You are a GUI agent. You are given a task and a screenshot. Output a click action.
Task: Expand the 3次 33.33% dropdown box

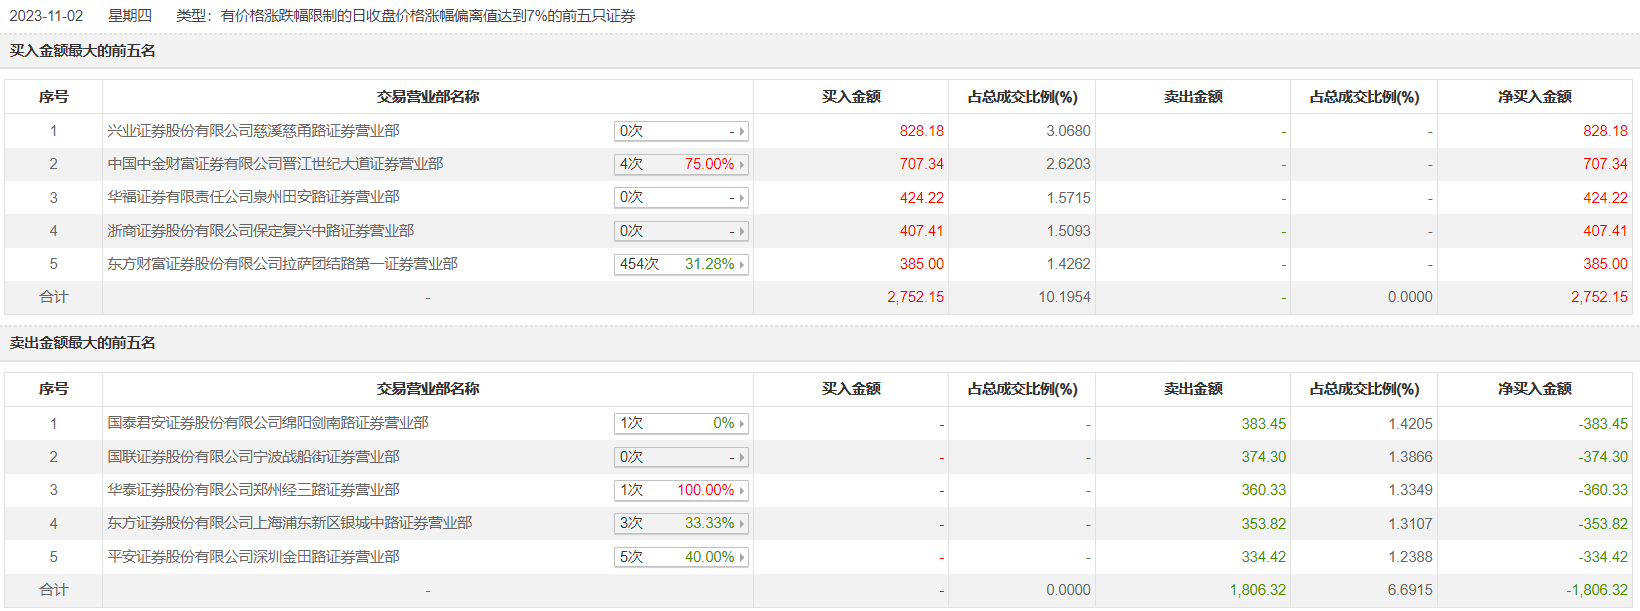[681, 523]
